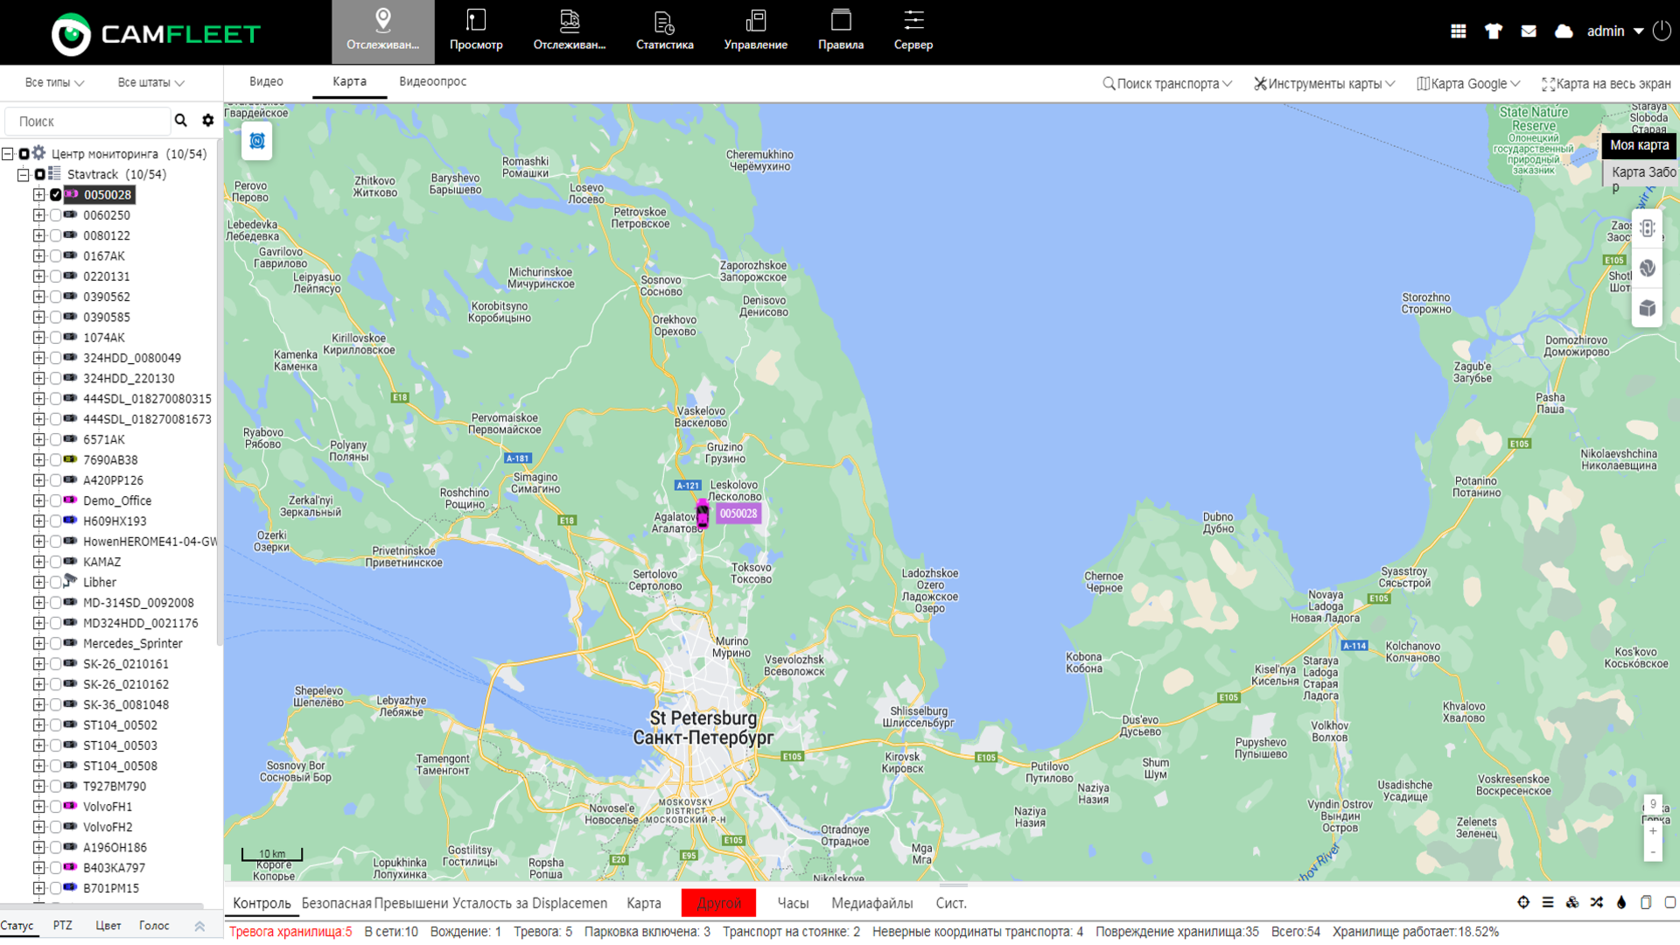Click the search magnifier in vehicle panel
Viewport: 1680px width, 945px height.
(181, 121)
